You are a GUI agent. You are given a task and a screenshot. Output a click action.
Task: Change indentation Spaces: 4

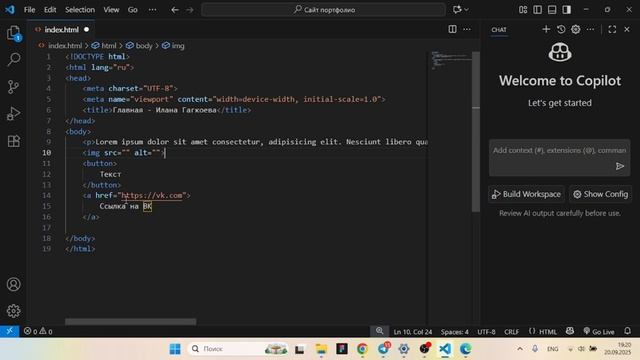(x=454, y=331)
